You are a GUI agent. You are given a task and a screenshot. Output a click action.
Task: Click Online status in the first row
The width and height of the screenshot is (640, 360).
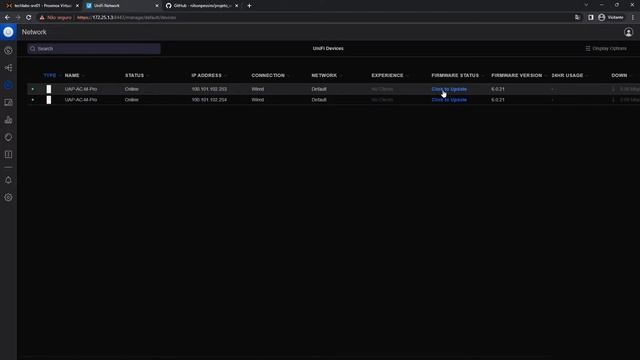tap(131, 89)
